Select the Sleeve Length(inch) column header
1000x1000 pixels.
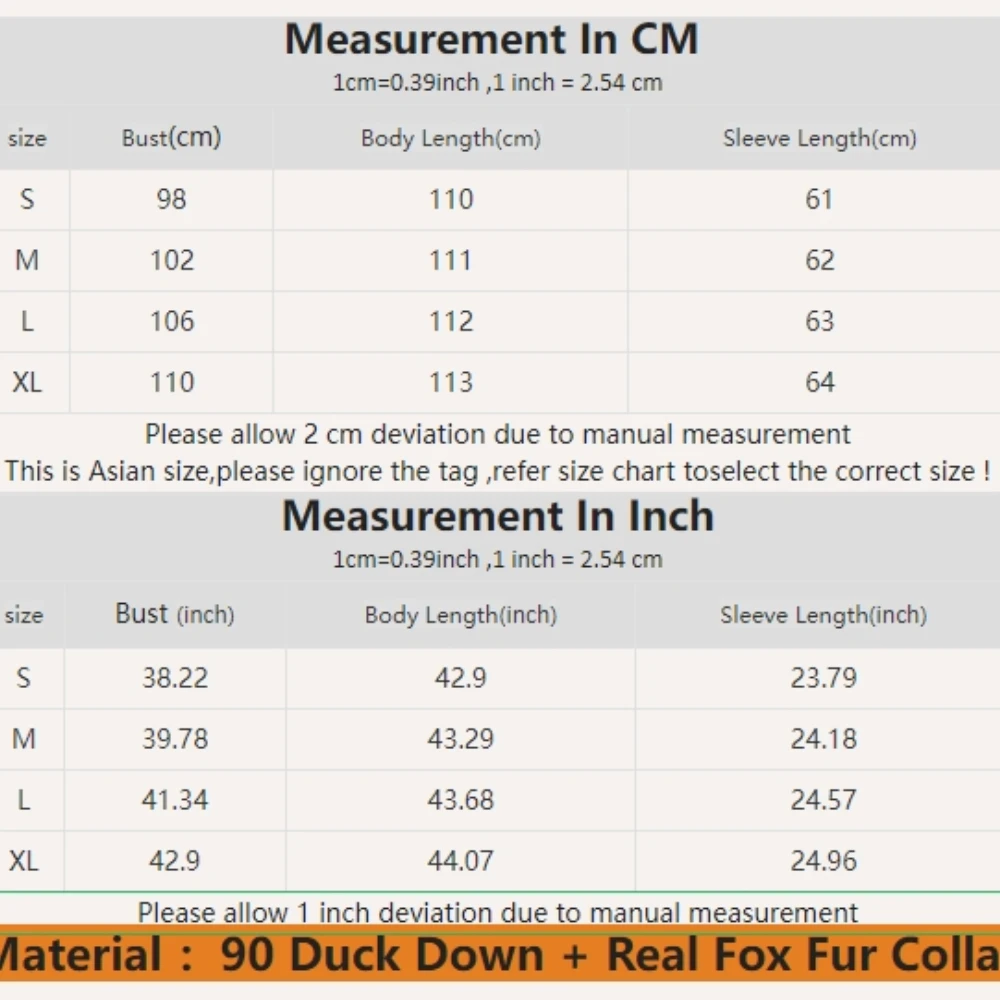[x=823, y=615]
